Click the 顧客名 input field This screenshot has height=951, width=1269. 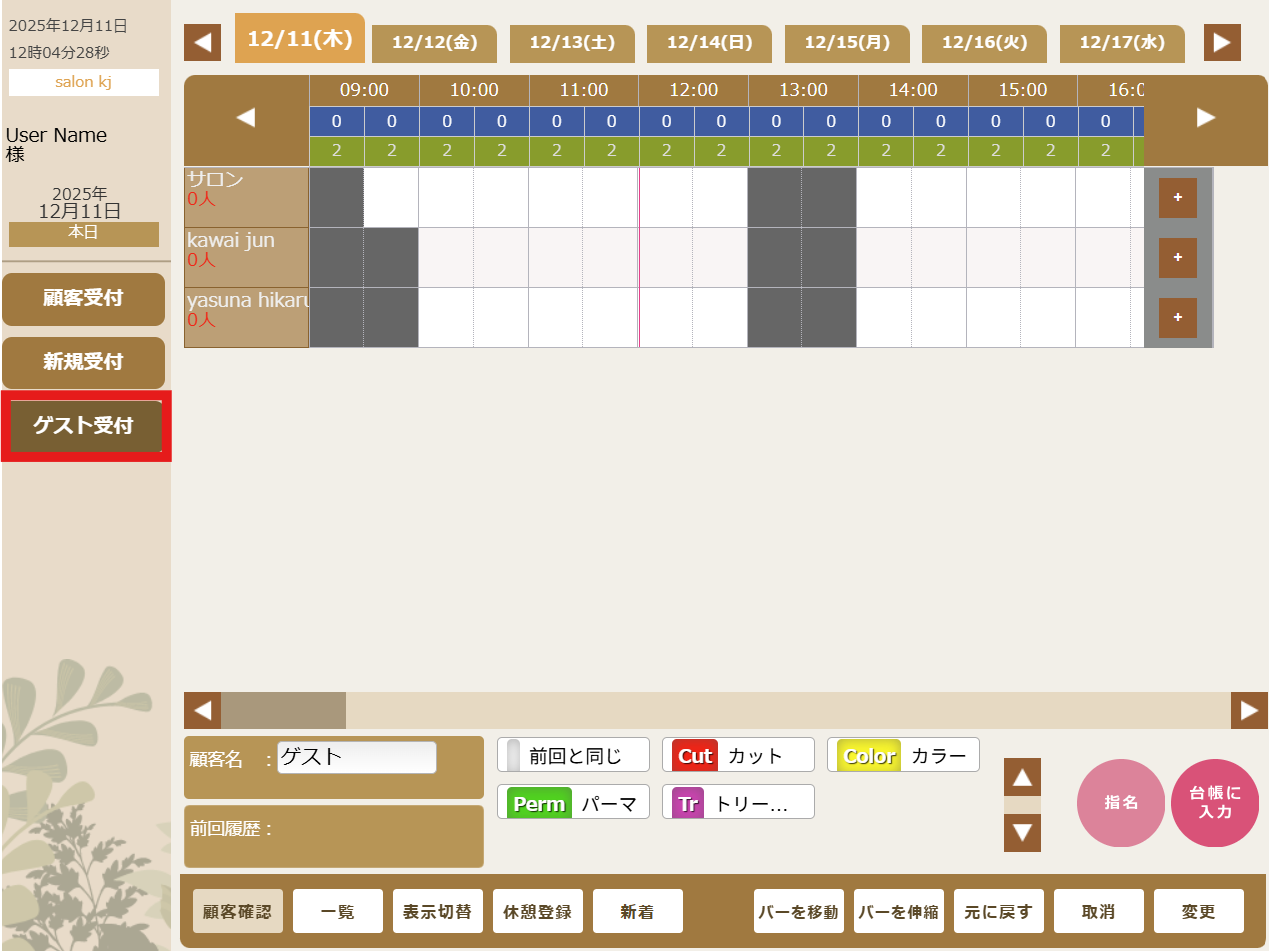pyautogui.click(x=356, y=757)
